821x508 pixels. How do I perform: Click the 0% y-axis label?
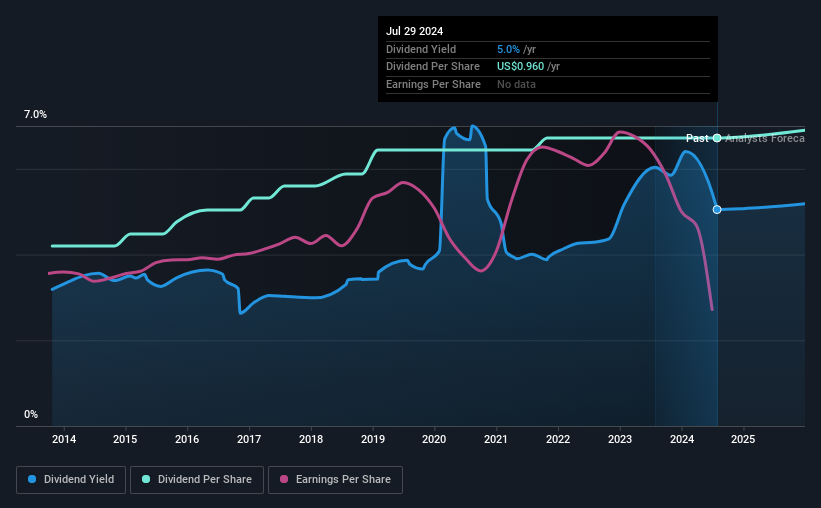pos(31,414)
